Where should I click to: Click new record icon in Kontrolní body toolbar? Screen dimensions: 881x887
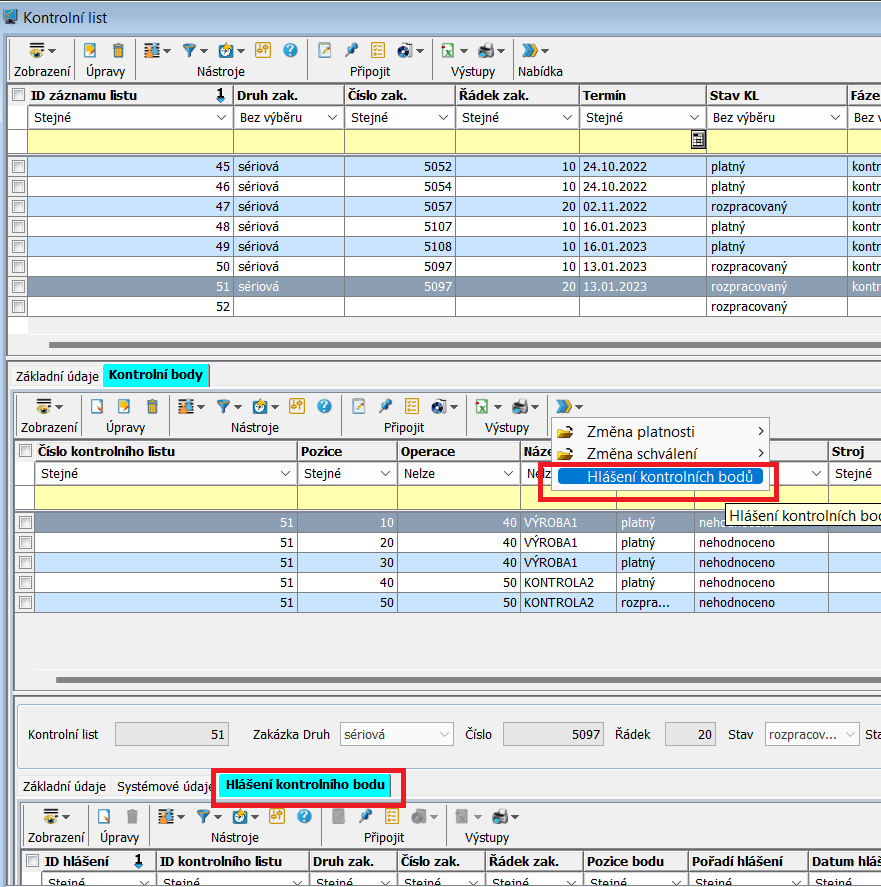click(x=98, y=406)
